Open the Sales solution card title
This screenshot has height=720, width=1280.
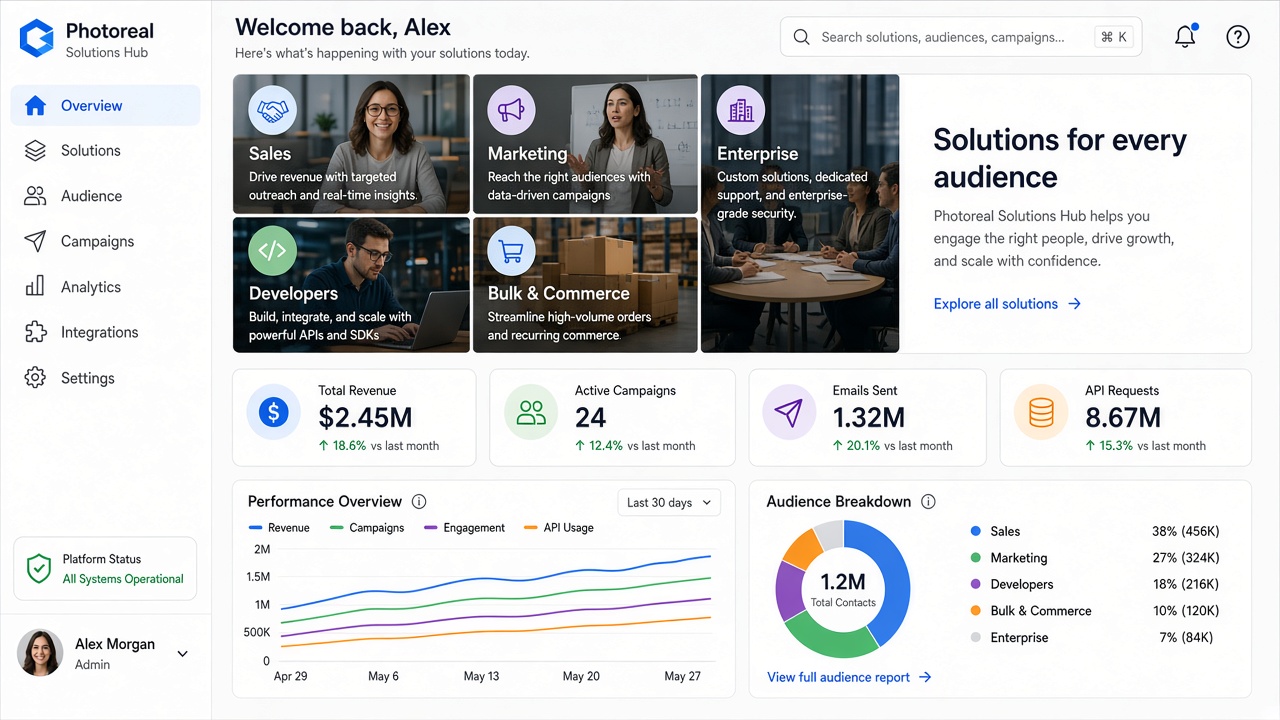point(270,154)
